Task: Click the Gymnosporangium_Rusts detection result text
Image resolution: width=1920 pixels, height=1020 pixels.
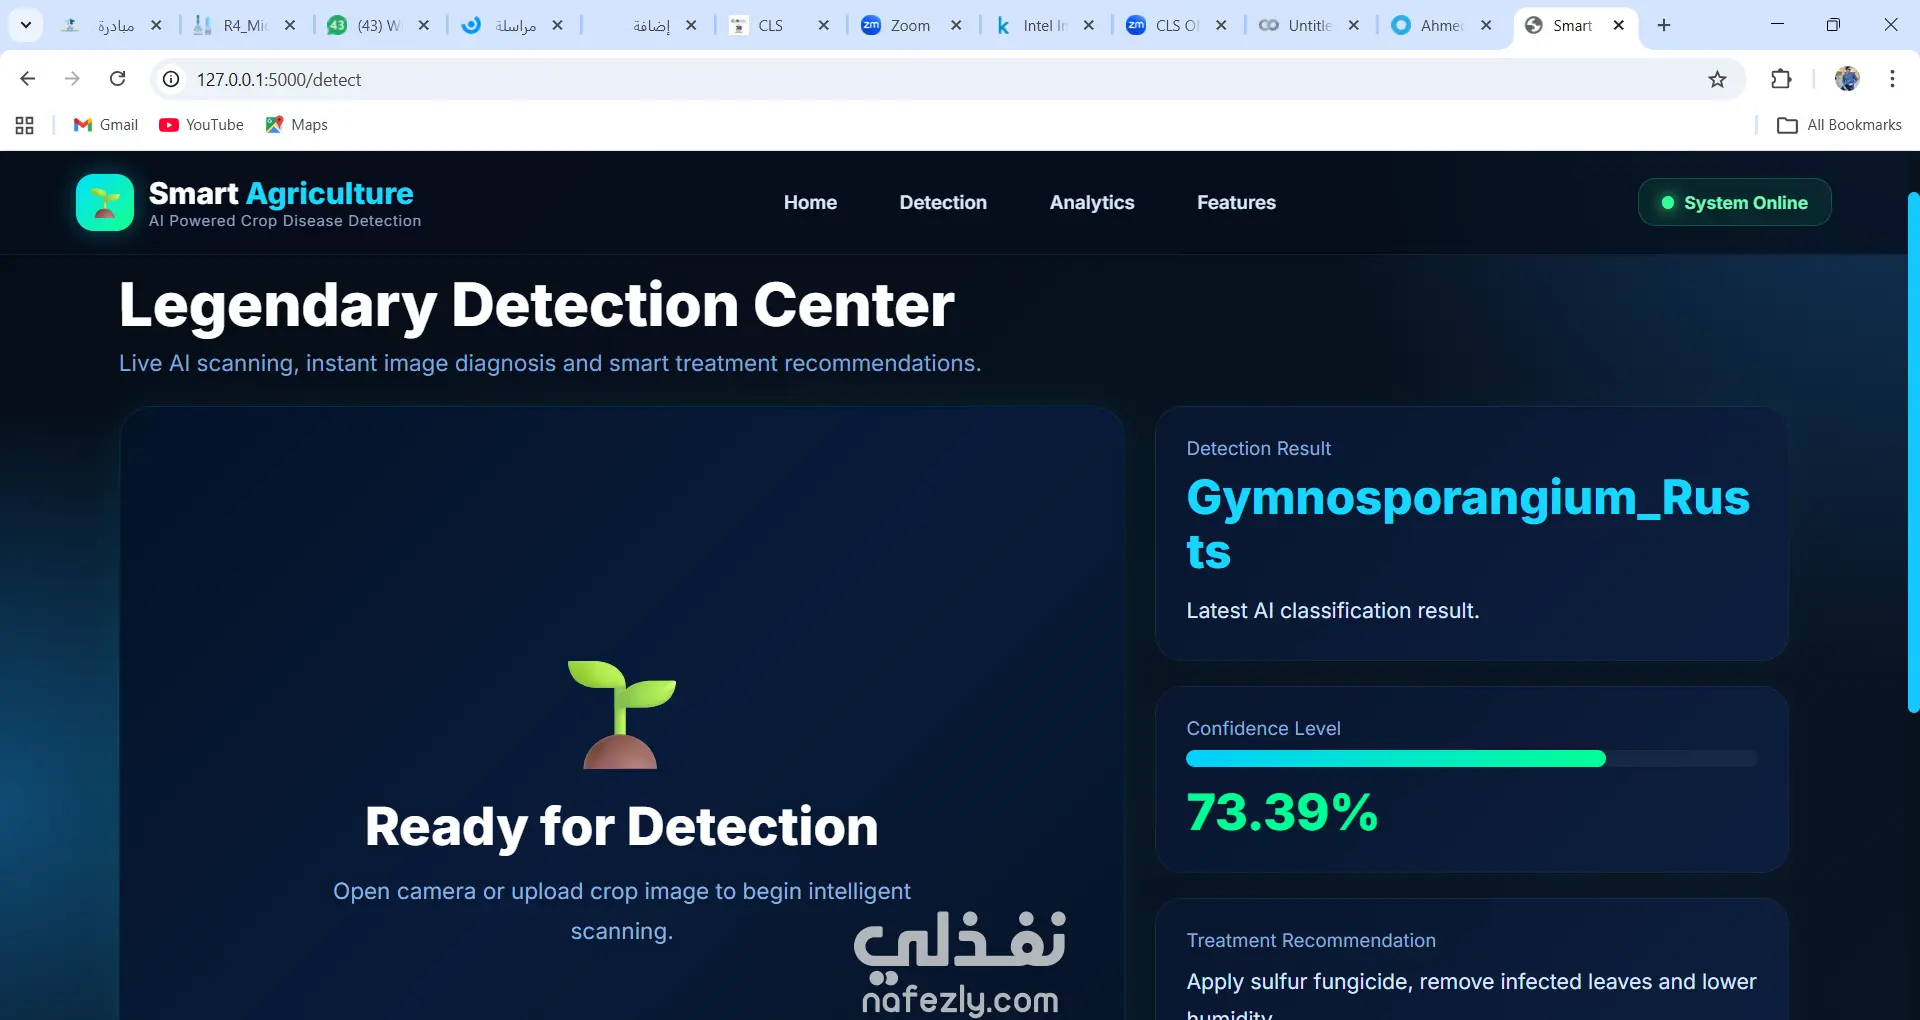Action: click(x=1468, y=524)
